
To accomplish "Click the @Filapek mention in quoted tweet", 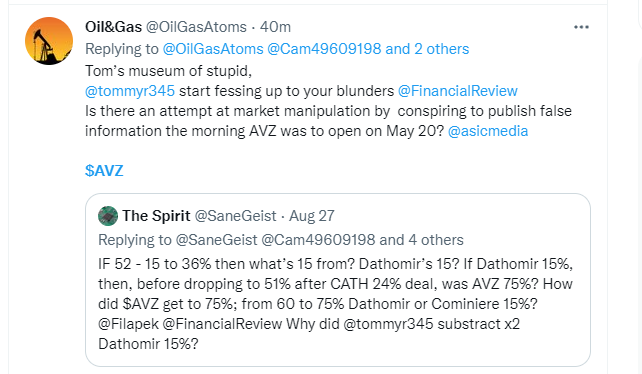I will click(x=128, y=324).
